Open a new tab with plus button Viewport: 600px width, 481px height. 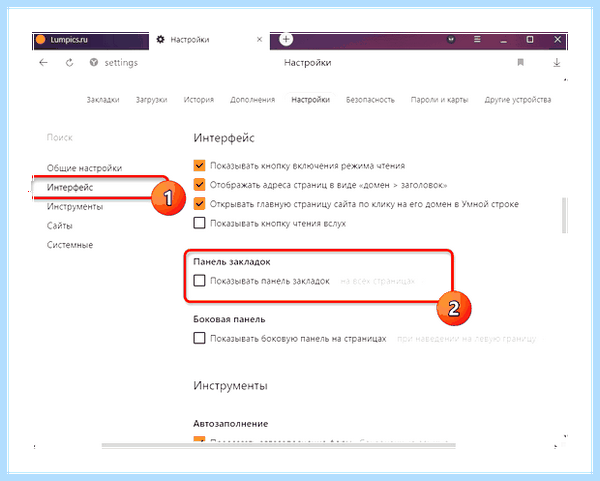click(x=286, y=39)
